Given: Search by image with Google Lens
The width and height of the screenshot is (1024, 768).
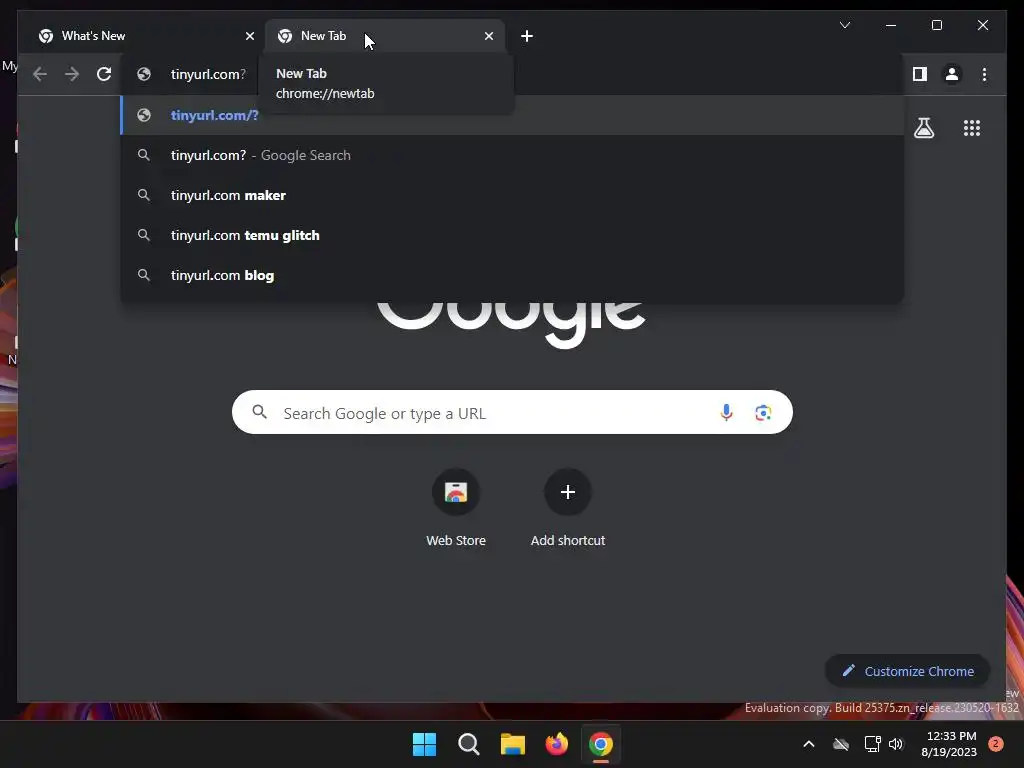Looking at the screenshot, I should click(x=763, y=413).
